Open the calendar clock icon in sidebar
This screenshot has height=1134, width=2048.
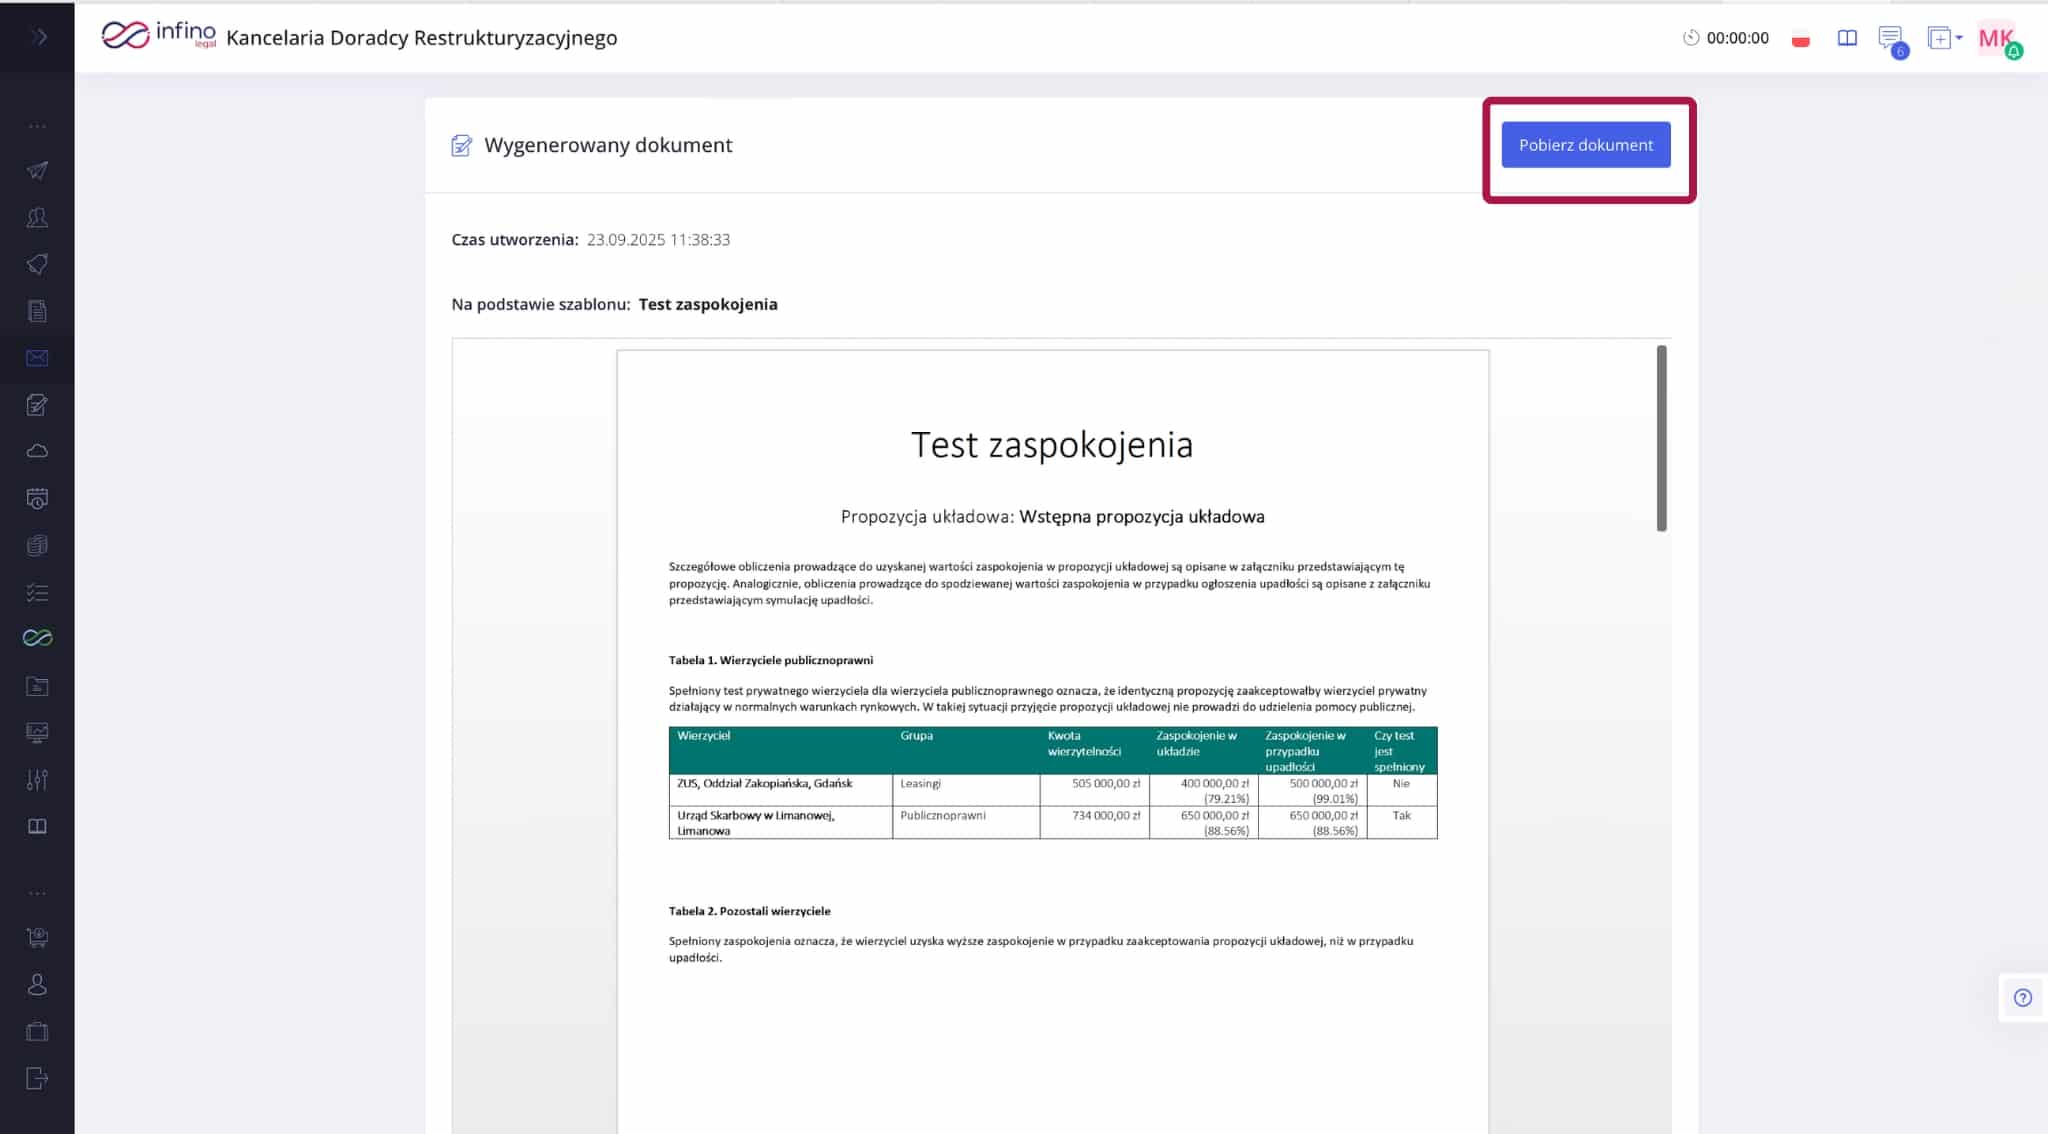pos(37,498)
